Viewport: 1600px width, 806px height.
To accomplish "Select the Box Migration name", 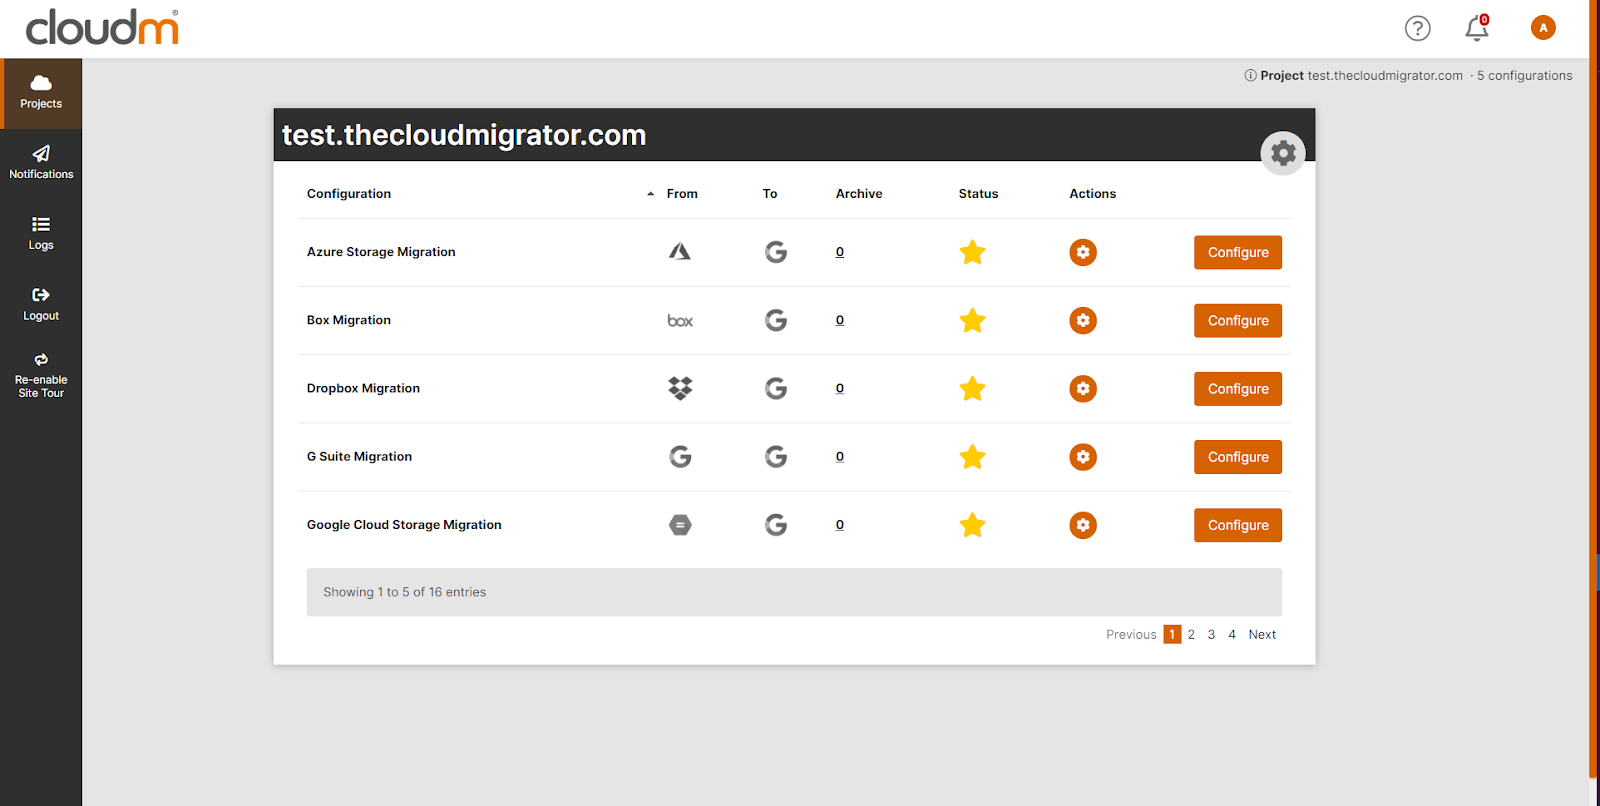I will tap(349, 320).
